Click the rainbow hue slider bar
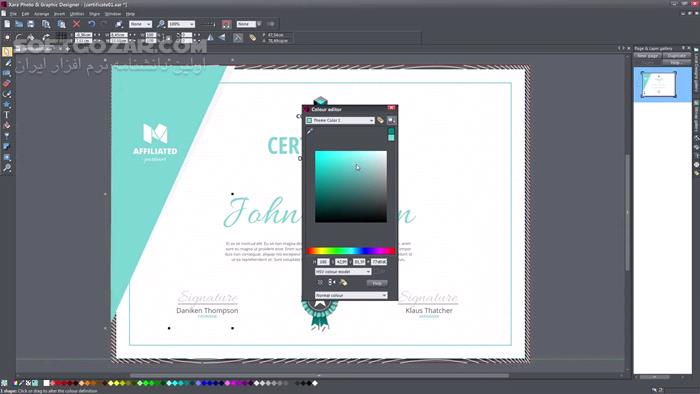Screen dimensions: 700x394 click(351, 251)
